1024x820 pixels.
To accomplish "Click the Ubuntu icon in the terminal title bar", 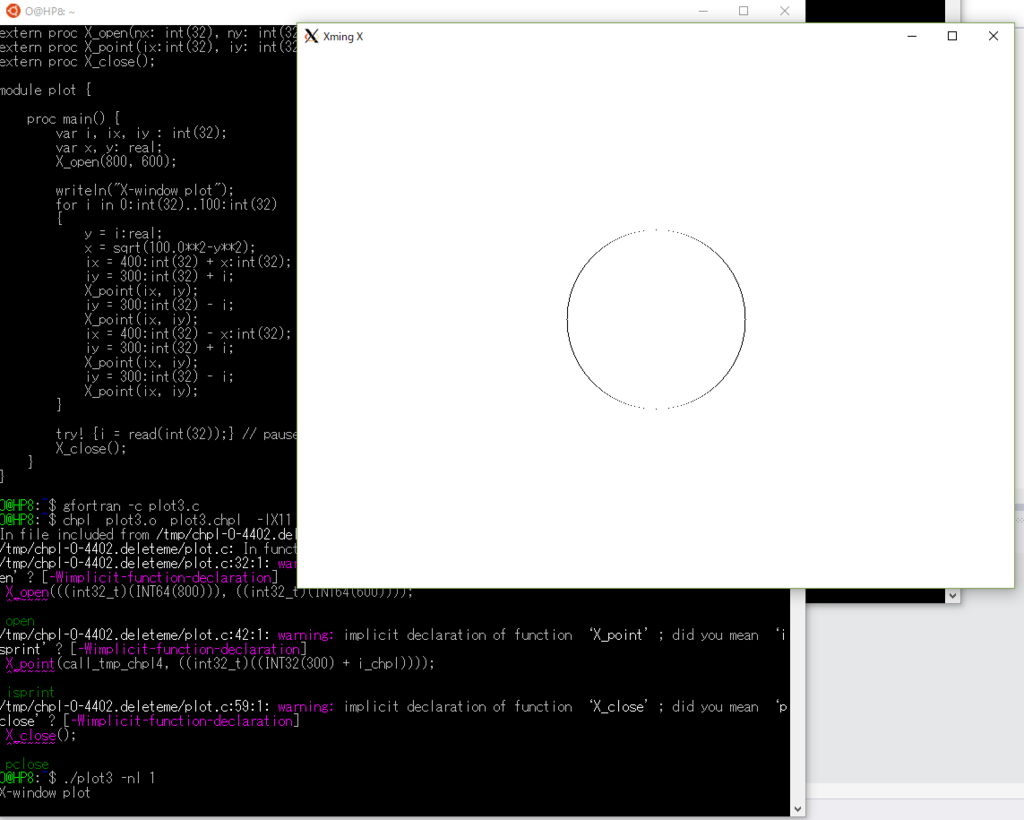I will coord(10,11).
